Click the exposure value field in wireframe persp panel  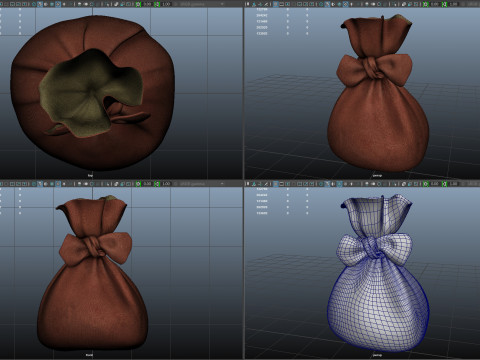tap(434, 184)
